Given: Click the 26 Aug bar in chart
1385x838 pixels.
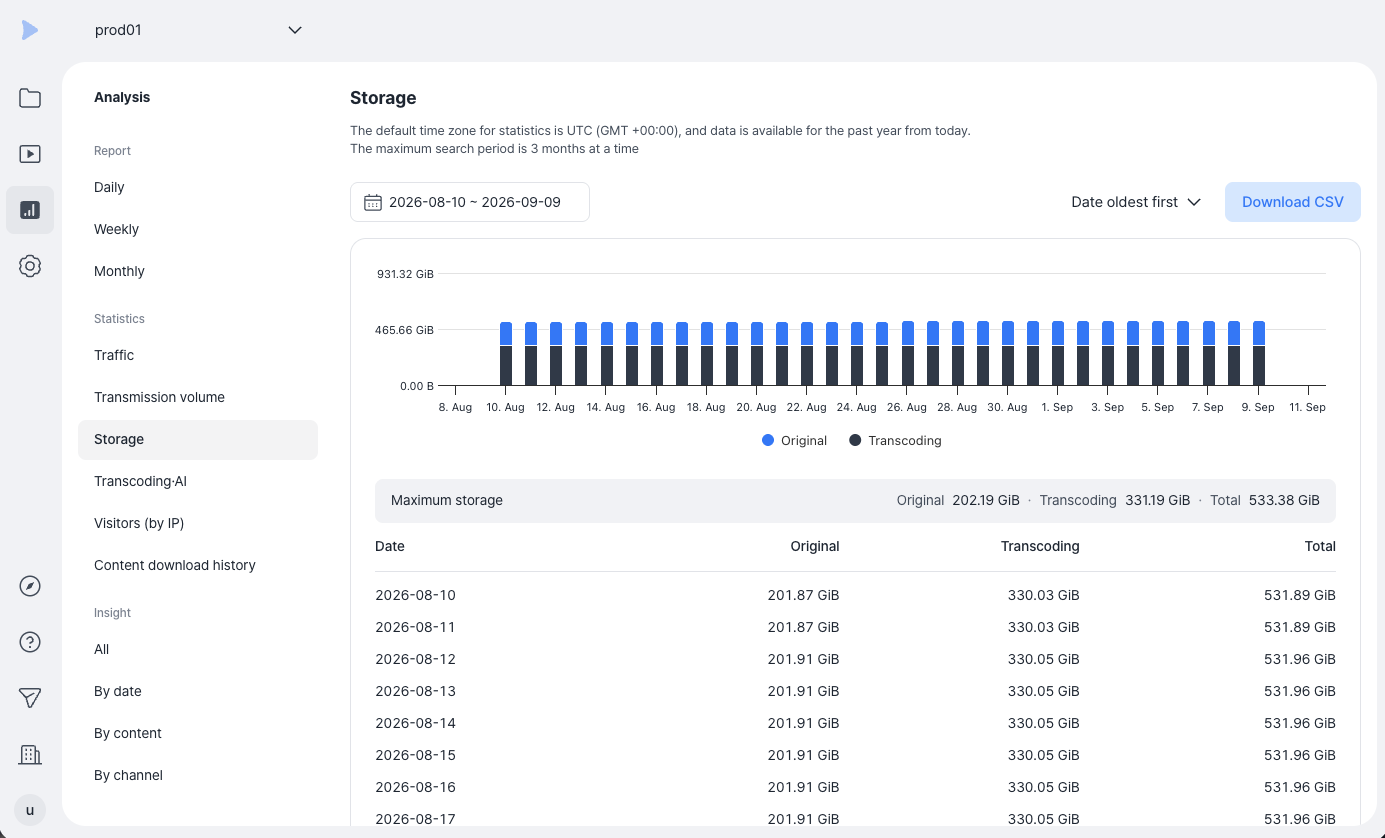Looking at the screenshot, I should click(x=908, y=353).
